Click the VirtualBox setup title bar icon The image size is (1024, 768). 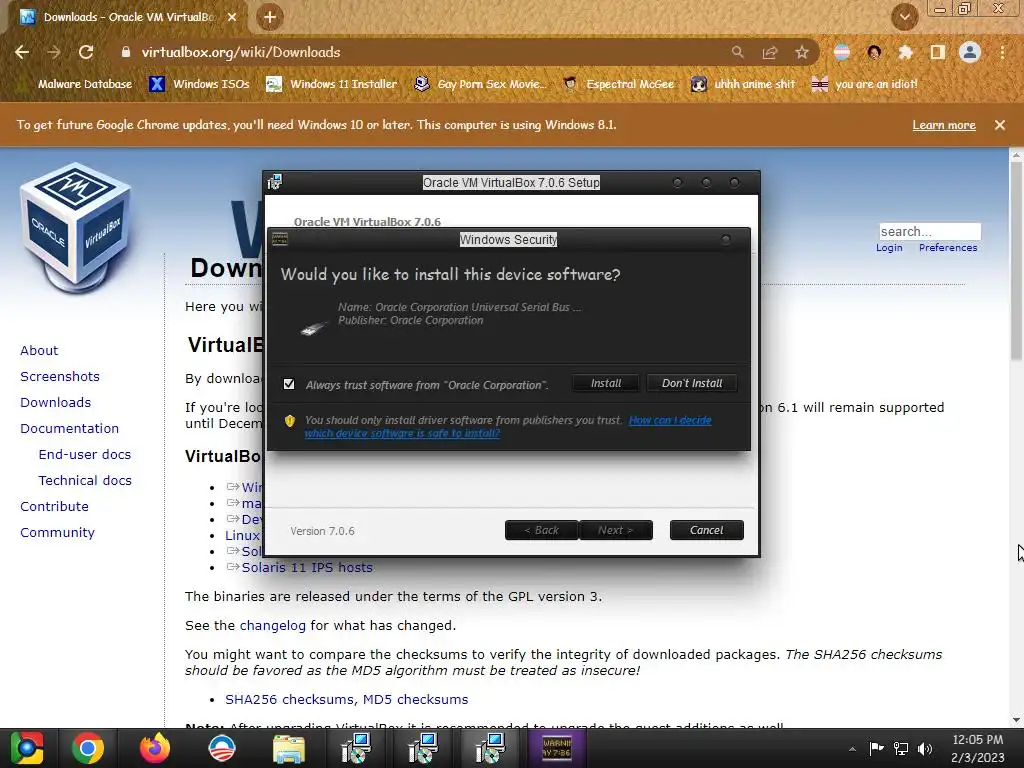click(x=275, y=182)
